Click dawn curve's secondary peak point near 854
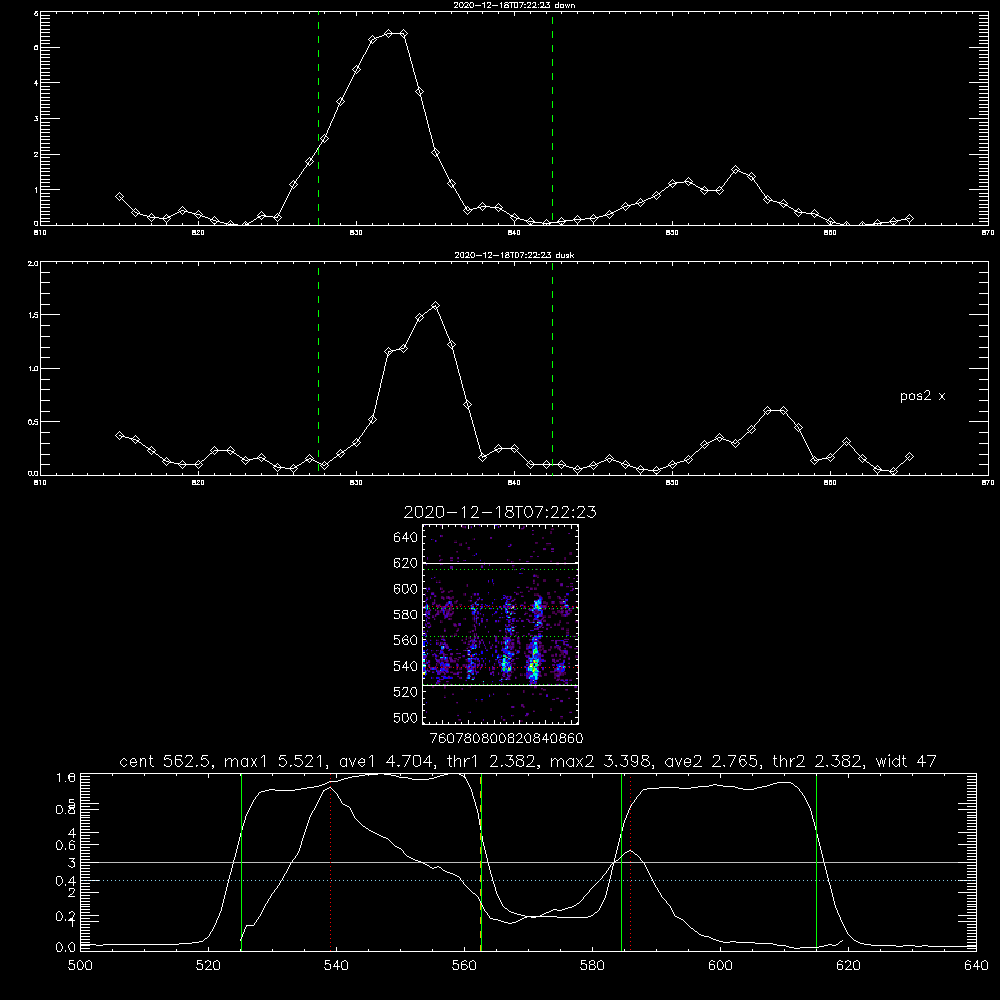 [735, 170]
